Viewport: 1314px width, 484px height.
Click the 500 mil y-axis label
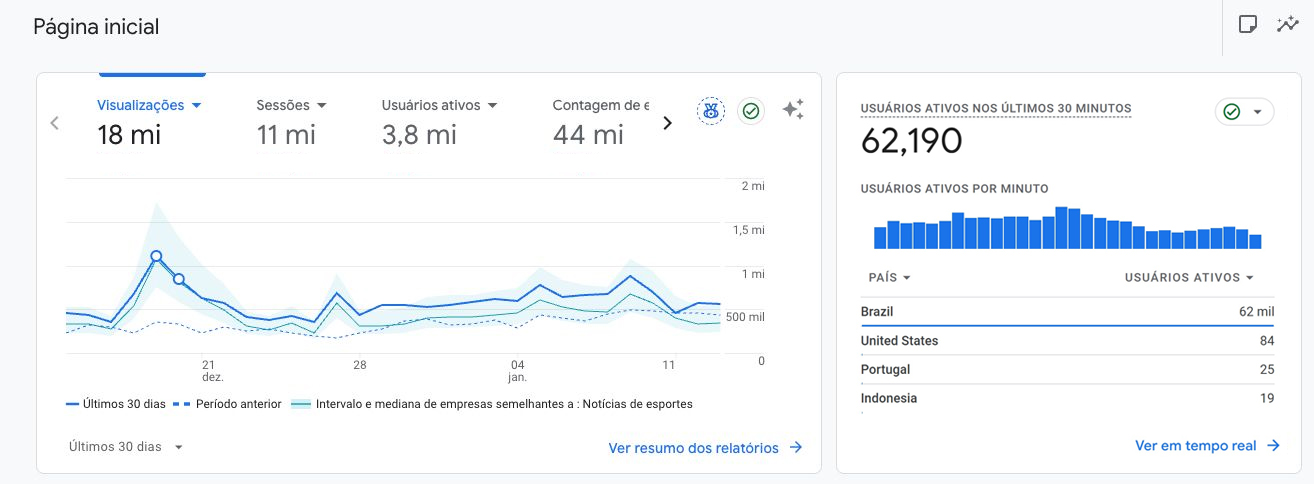tap(746, 317)
